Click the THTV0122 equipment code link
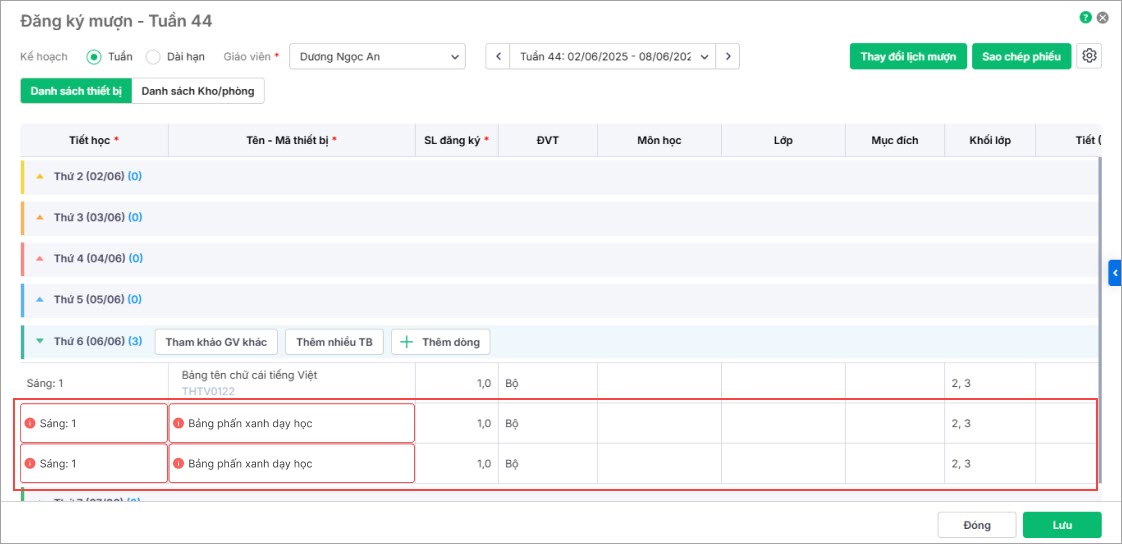The image size is (1122, 544). (208, 391)
